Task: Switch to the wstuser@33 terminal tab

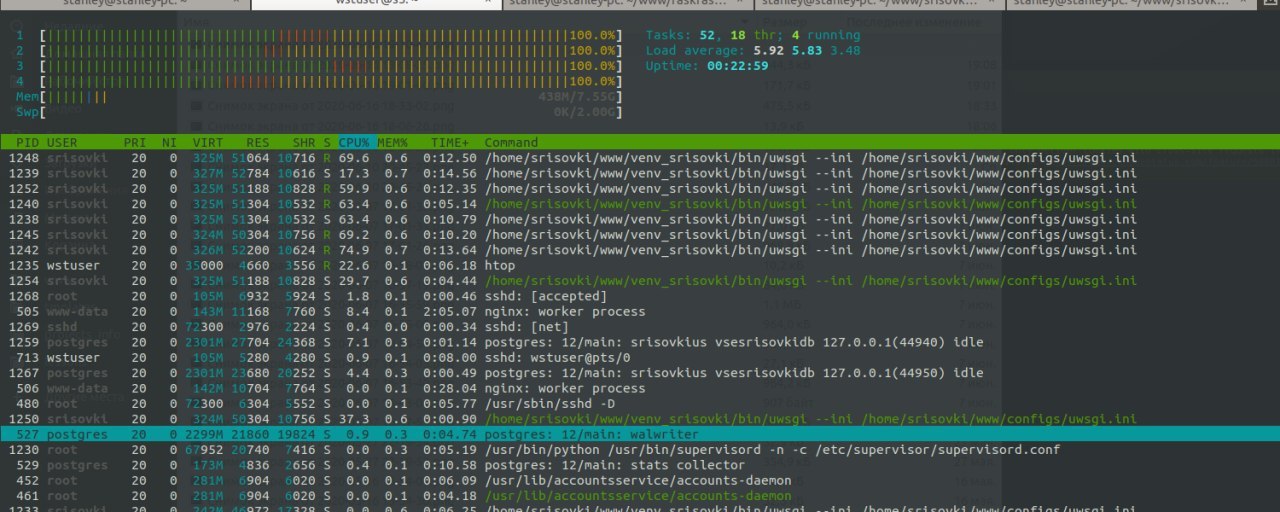Action: 376,5
